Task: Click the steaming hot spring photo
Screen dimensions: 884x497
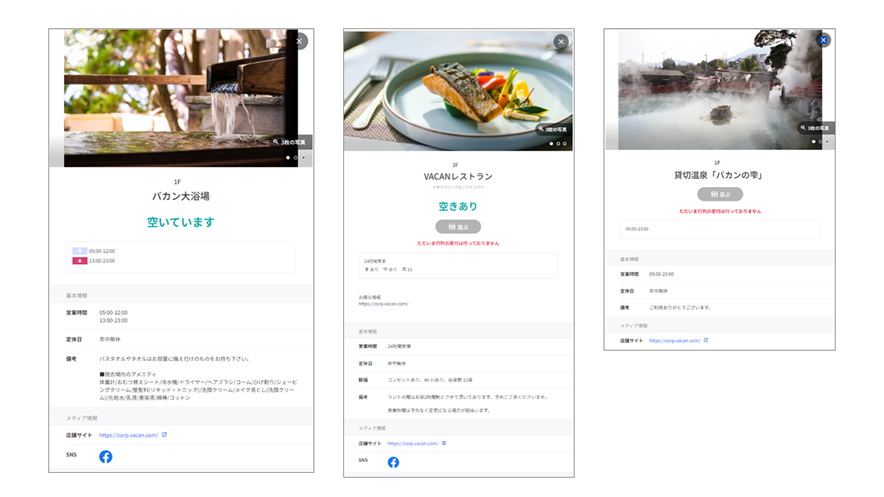Action: pos(710,90)
